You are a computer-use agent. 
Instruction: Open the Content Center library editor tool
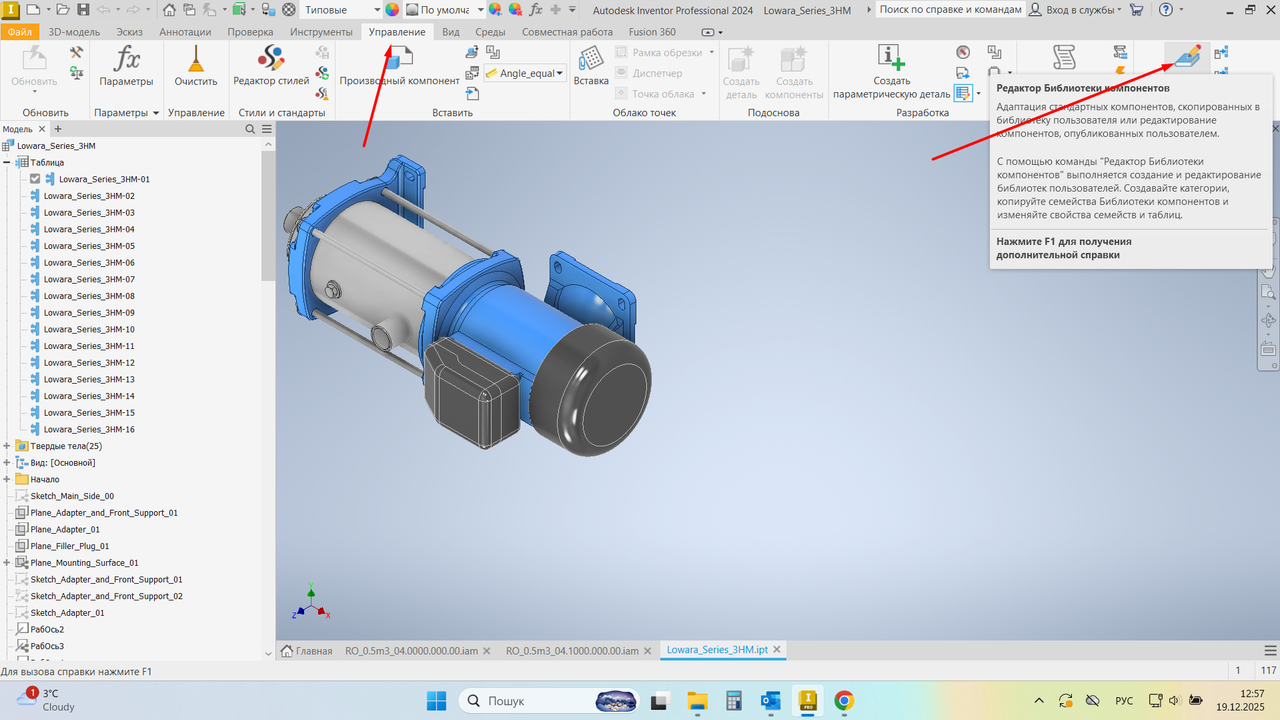click(x=1187, y=57)
